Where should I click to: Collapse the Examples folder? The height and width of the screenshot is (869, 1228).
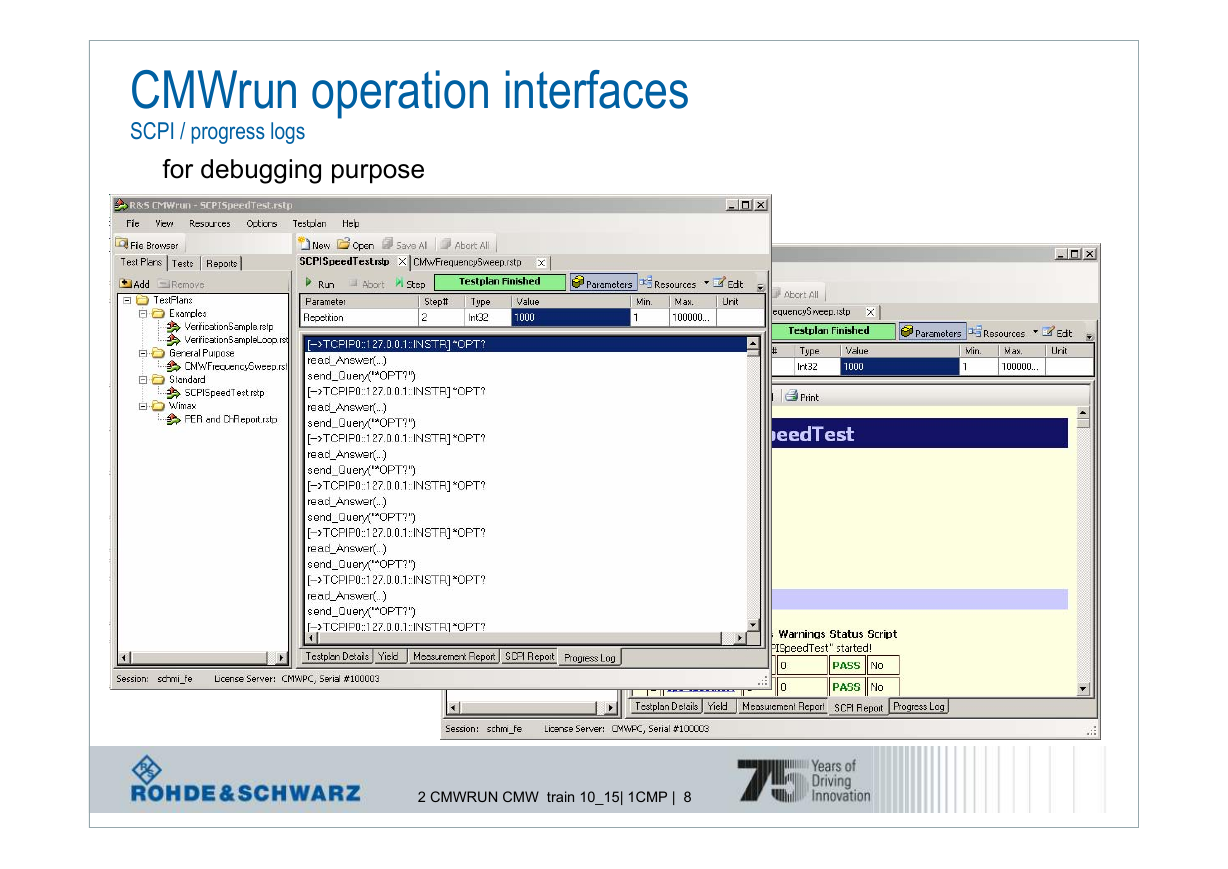click(x=143, y=313)
